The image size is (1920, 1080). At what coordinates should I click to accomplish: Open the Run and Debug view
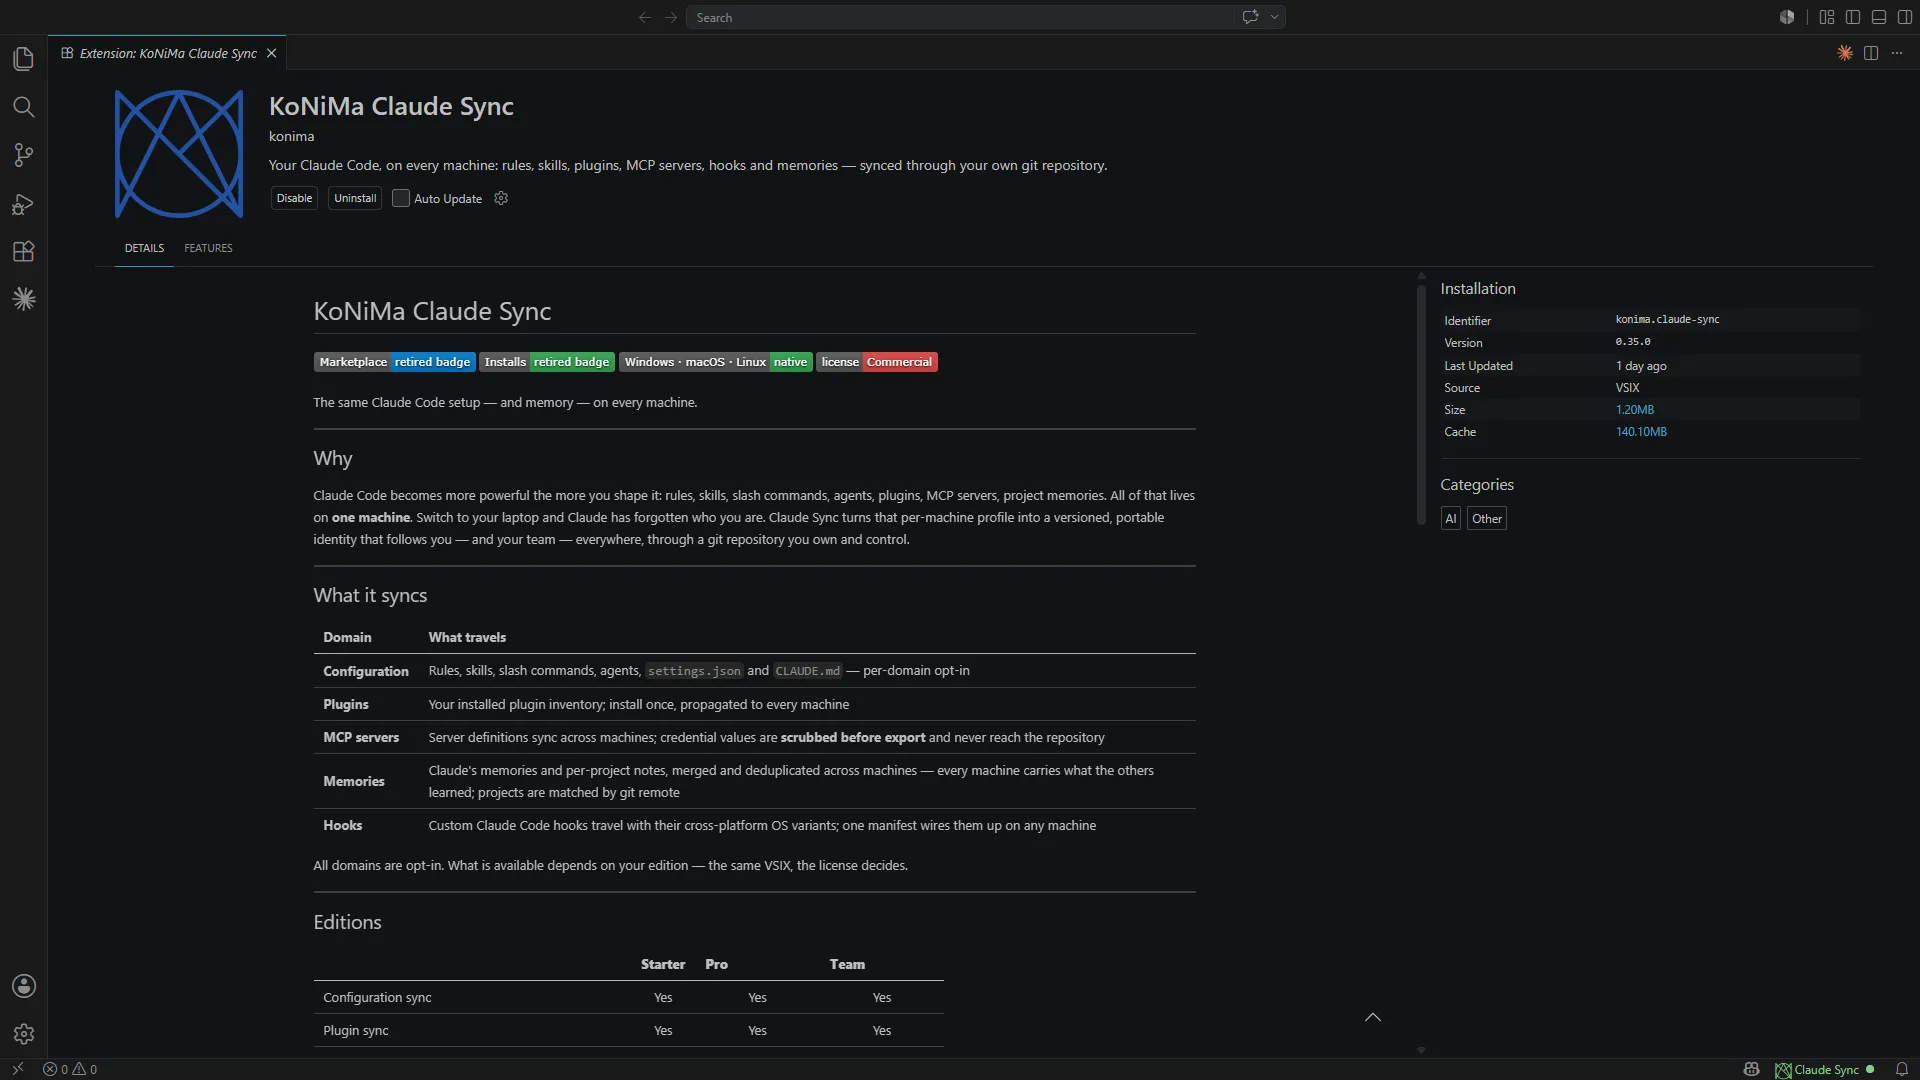pos(24,204)
